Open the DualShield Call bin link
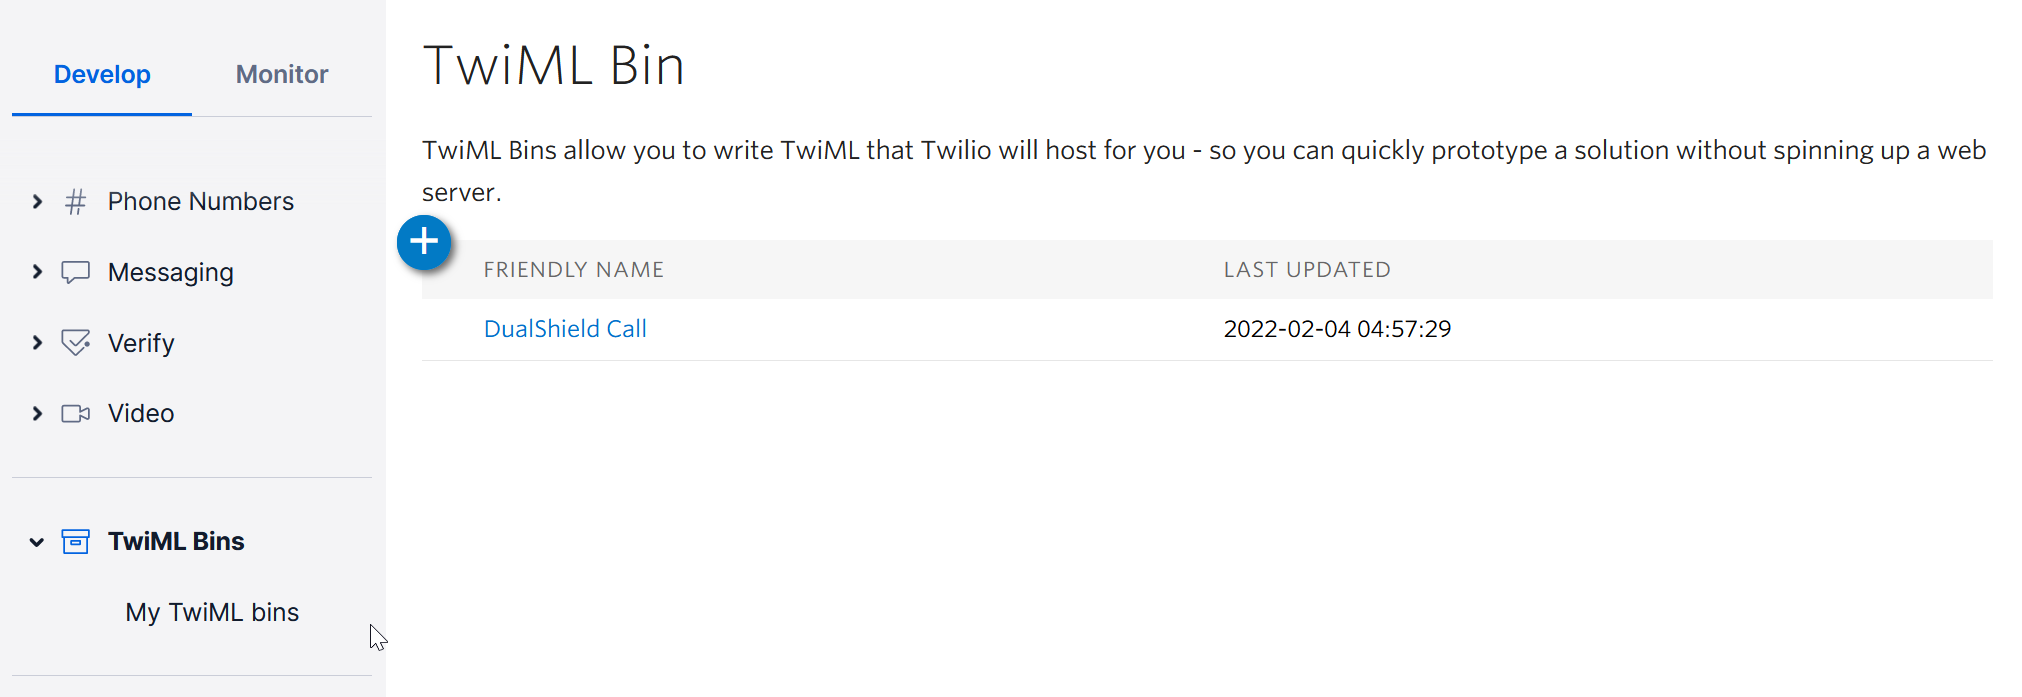 tap(565, 329)
